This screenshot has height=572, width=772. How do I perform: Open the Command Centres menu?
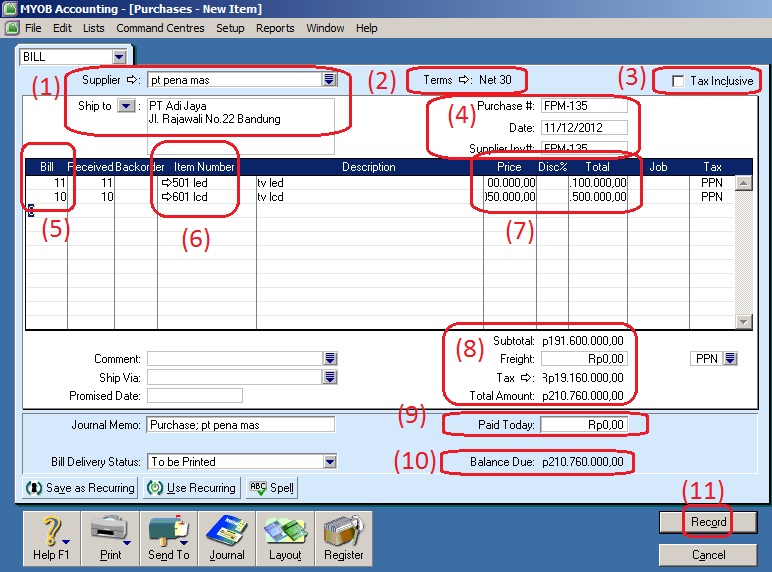pyautogui.click(x=160, y=28)
